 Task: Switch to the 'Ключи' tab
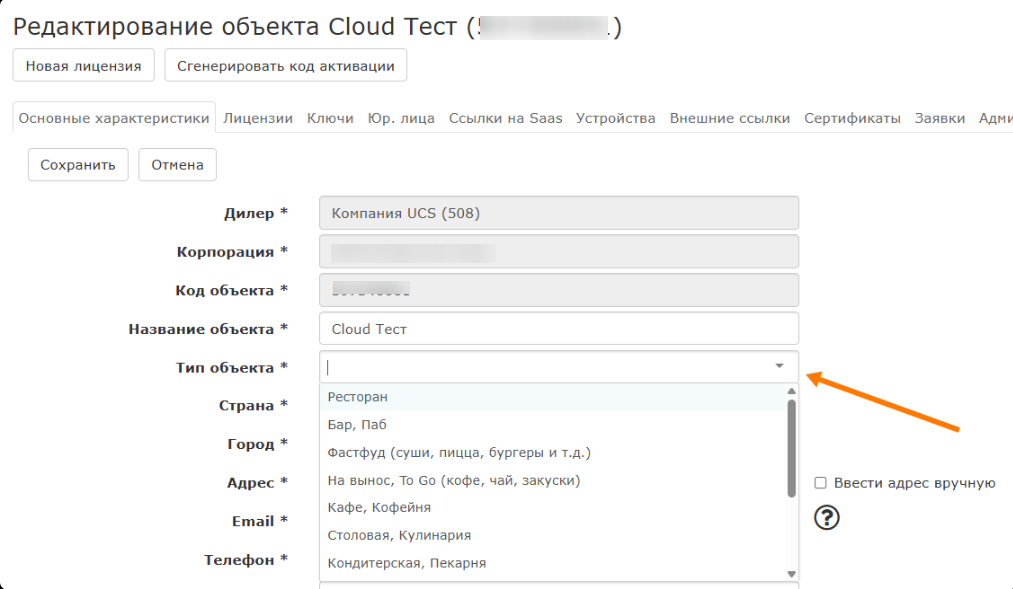[x=330, y=118]
